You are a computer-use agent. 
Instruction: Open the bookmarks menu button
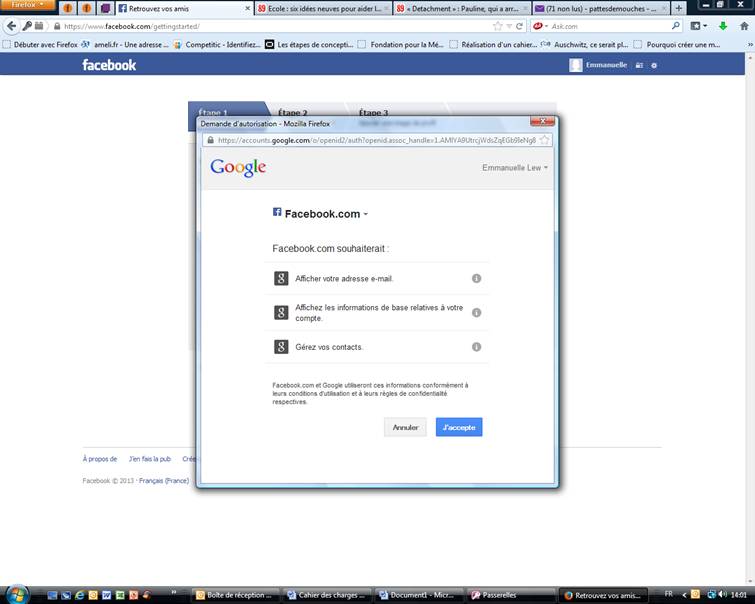click(x=699, y=26)
